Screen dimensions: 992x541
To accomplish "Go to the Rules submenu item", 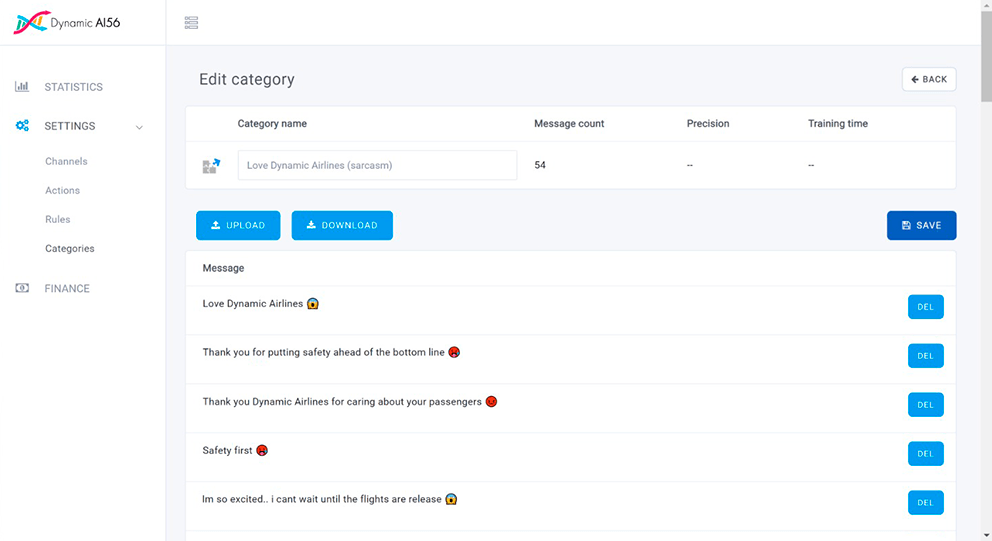I will (x=58, y=219).
